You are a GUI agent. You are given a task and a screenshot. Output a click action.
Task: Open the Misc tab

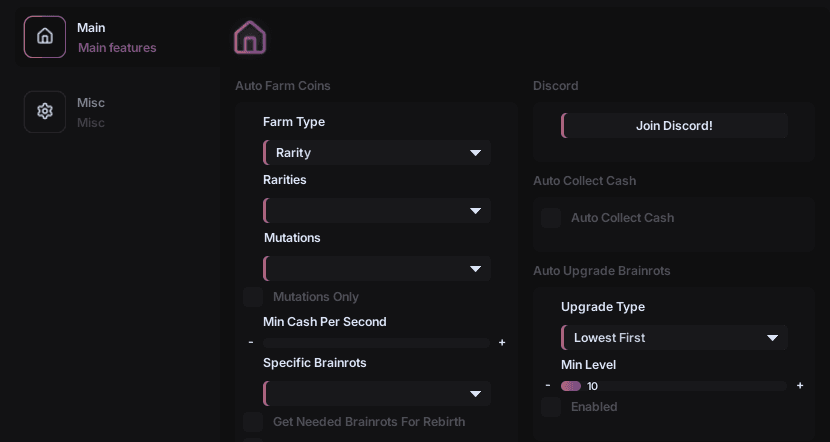click(x=91, y=112)
